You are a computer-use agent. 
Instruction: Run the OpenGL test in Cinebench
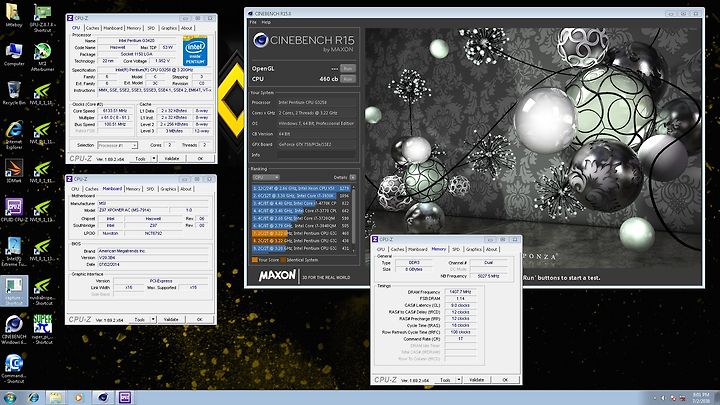348,68
